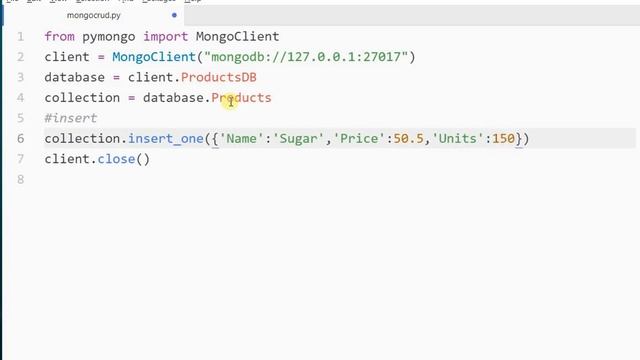Click line number 1 in the gutter
Viewport: 640px width, 360px height.
[20, 37]
